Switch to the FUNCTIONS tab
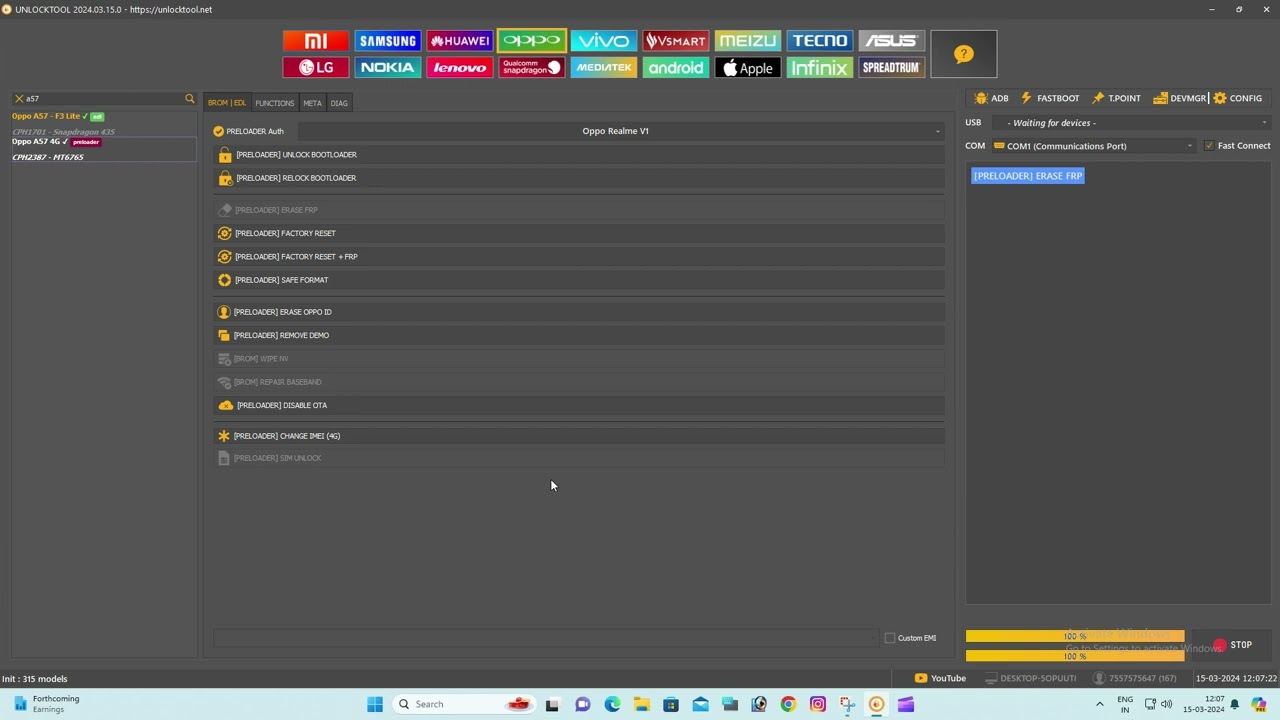Screen dimensions: 1280x720 [x=274, y=103]
